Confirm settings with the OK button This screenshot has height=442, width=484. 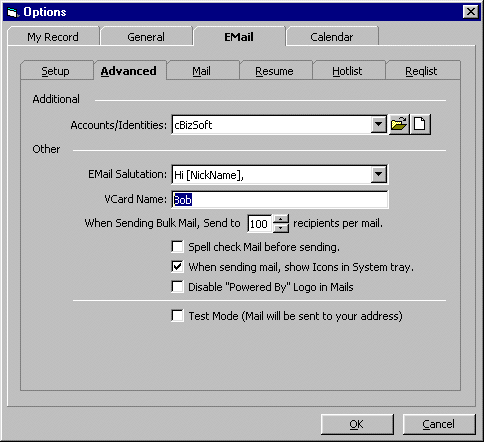[357, 424]
